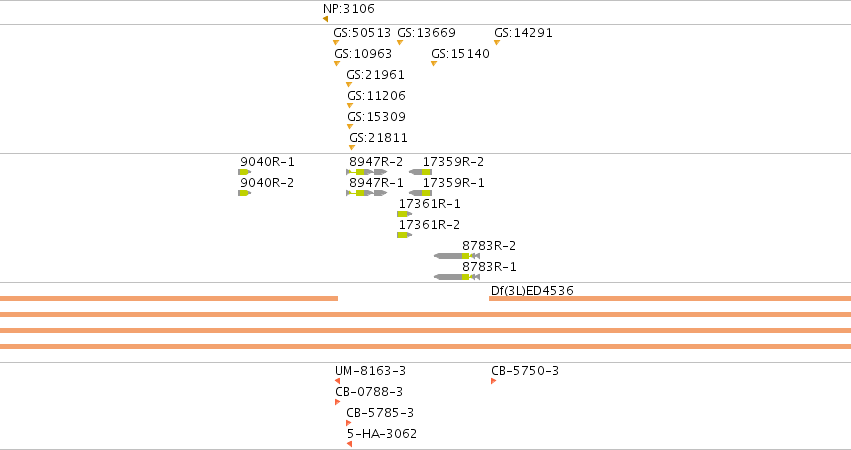Select the GS:50513 insertion triangle
This screenshot has width=851, height=450.
tap(336, 42)
